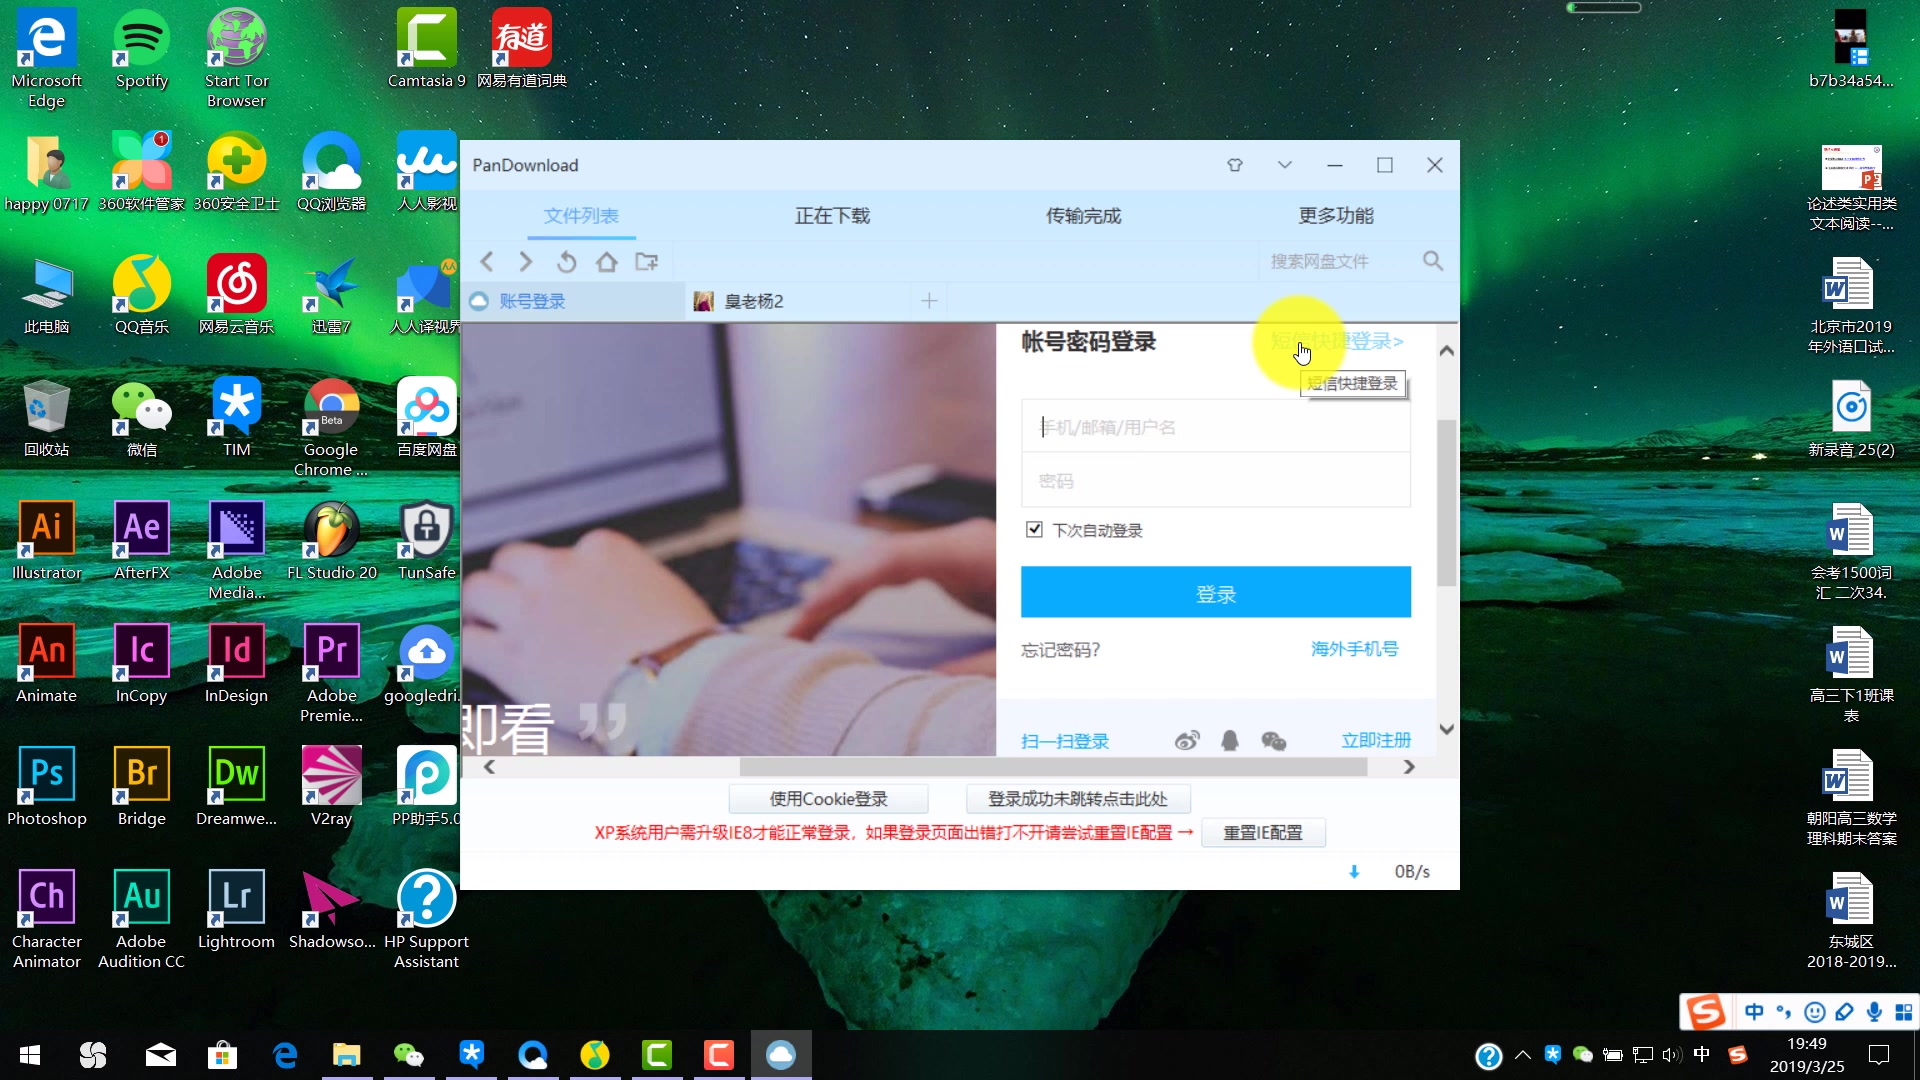Screen dimensions: 1920x1080
Task: Select the QQ penguin login icon
Action: point(1230,740)
